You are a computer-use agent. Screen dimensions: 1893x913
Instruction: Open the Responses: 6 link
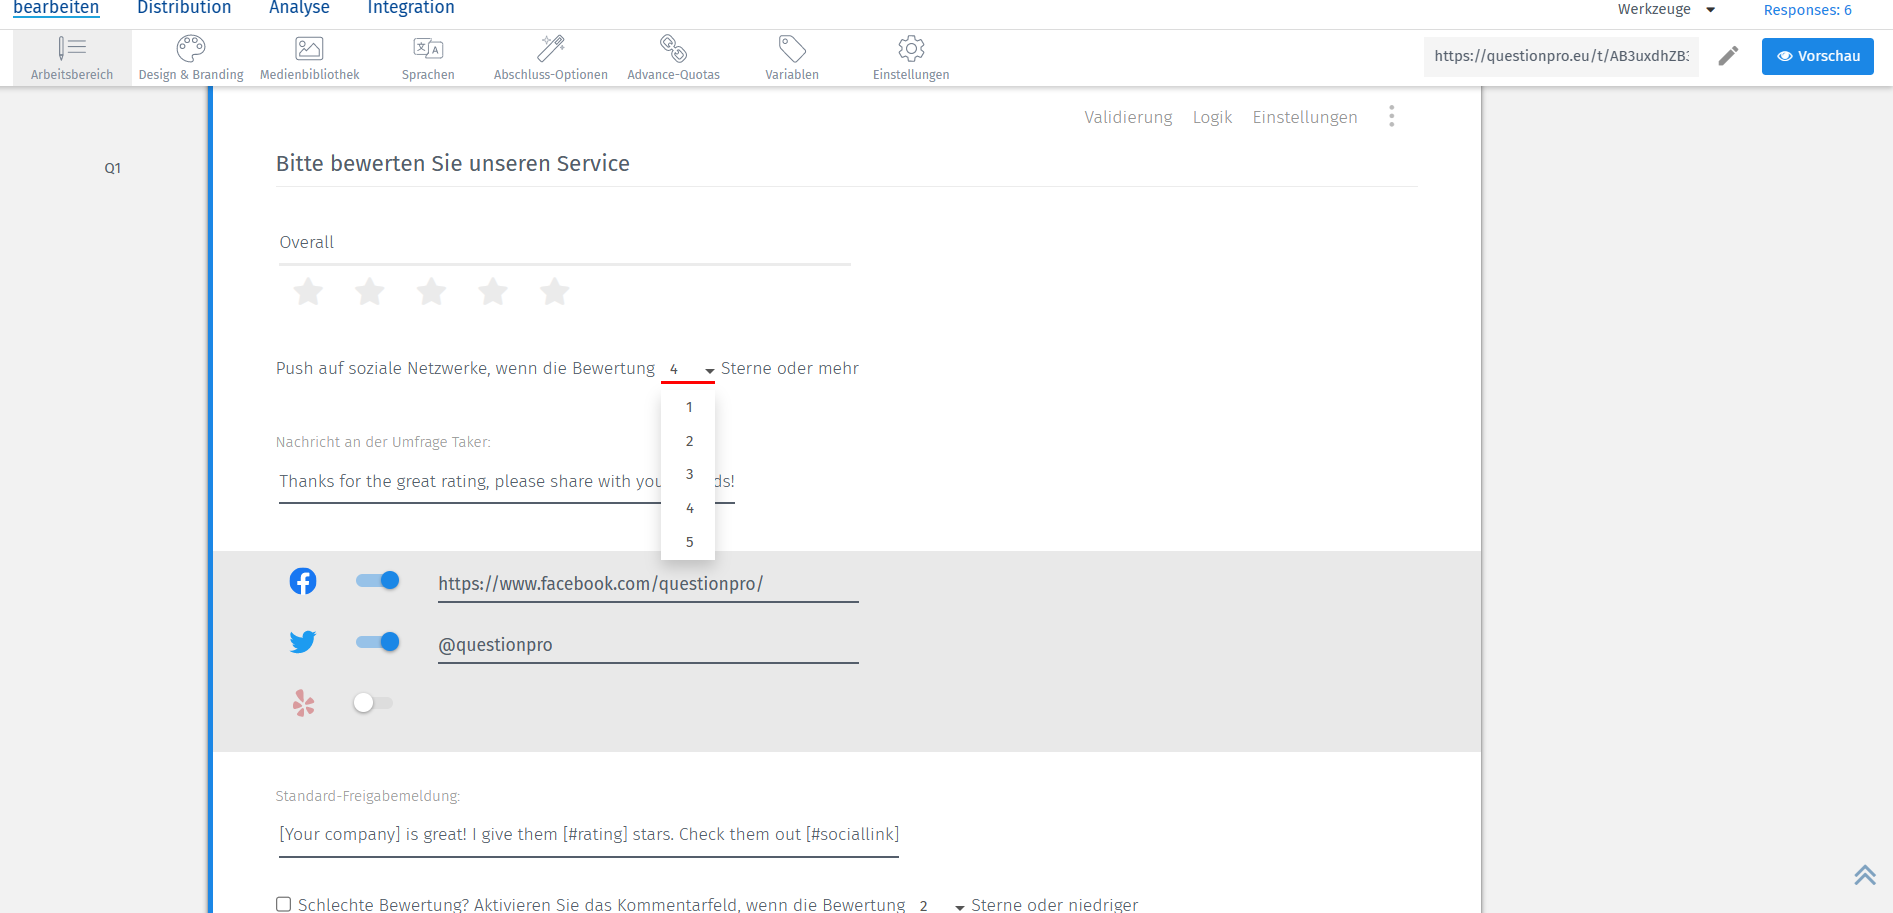[x=1807, y=10]
